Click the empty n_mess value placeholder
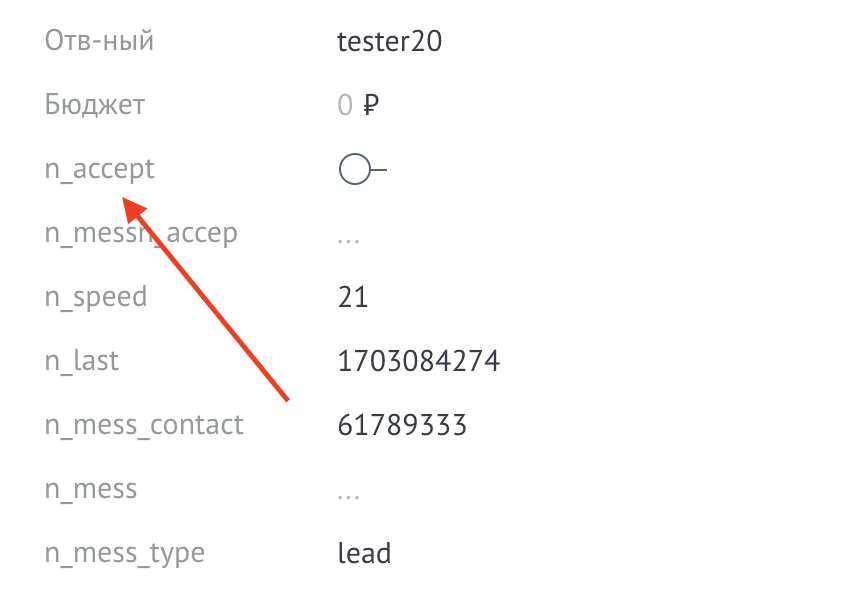The width and height of the screenshot is (852, 592). (349, 491)
